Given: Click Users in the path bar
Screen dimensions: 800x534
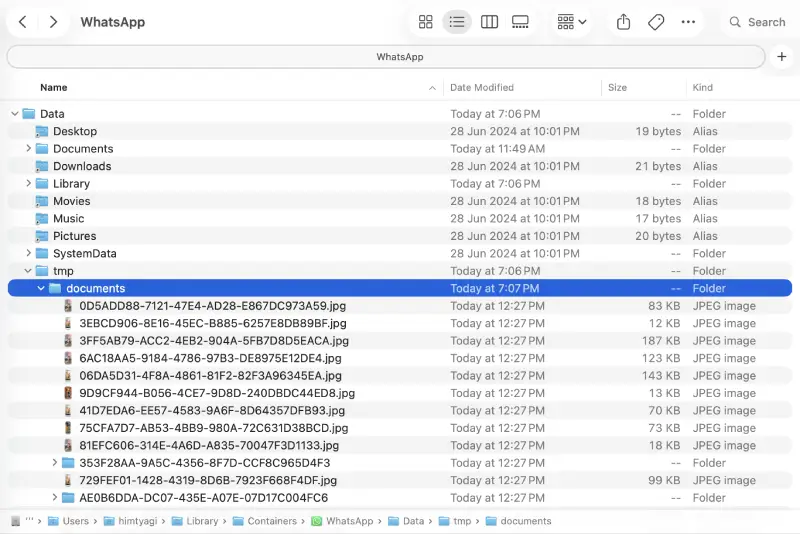Looking at the screenshot, I should pyautogui.click(x=76, y=521).
